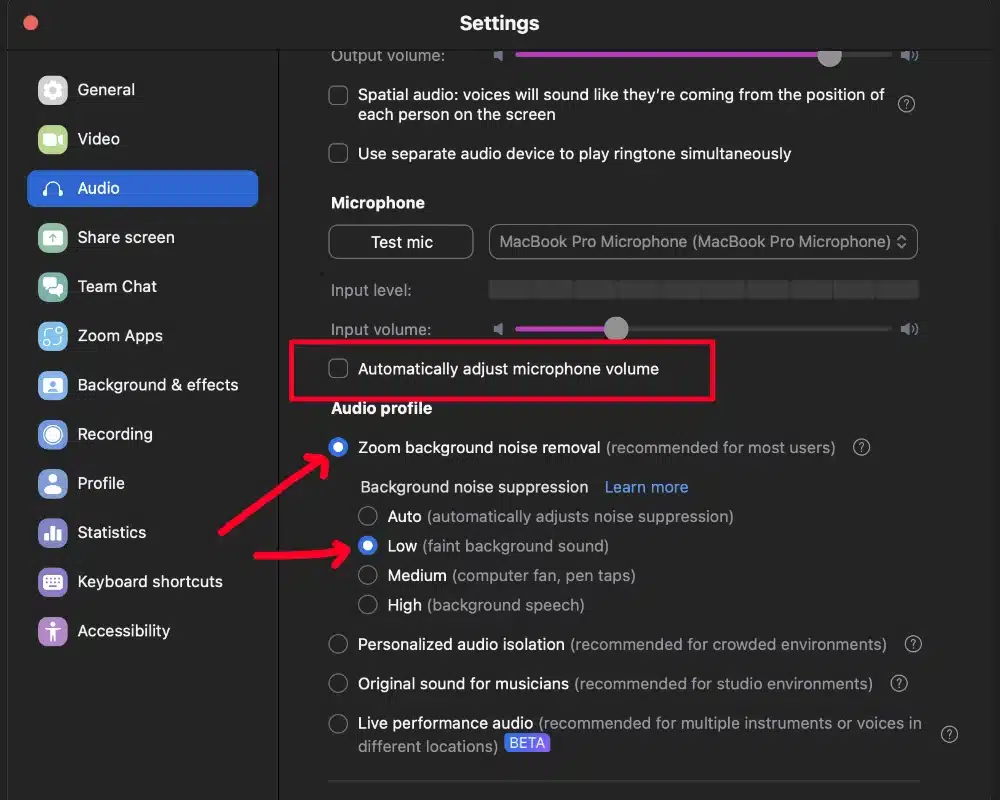
Task: Click help icon for Live performance audio
Action: pyautogui.click(x=950, y=734)
